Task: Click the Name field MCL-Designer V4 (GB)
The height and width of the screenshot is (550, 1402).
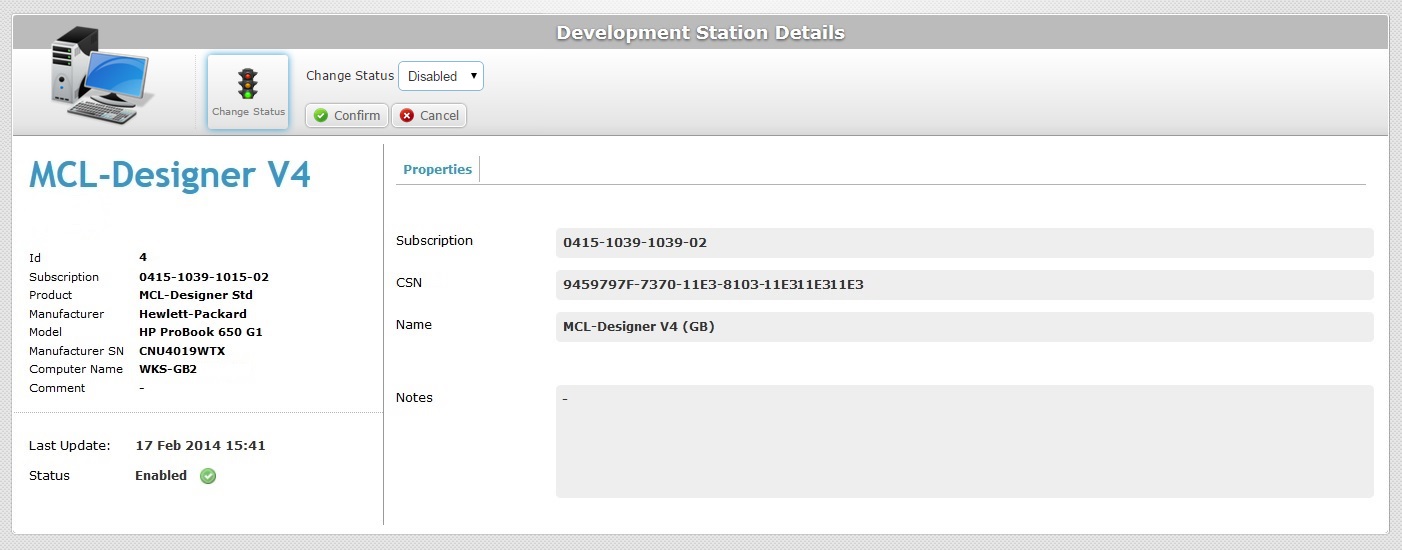Action: [964, 327]
